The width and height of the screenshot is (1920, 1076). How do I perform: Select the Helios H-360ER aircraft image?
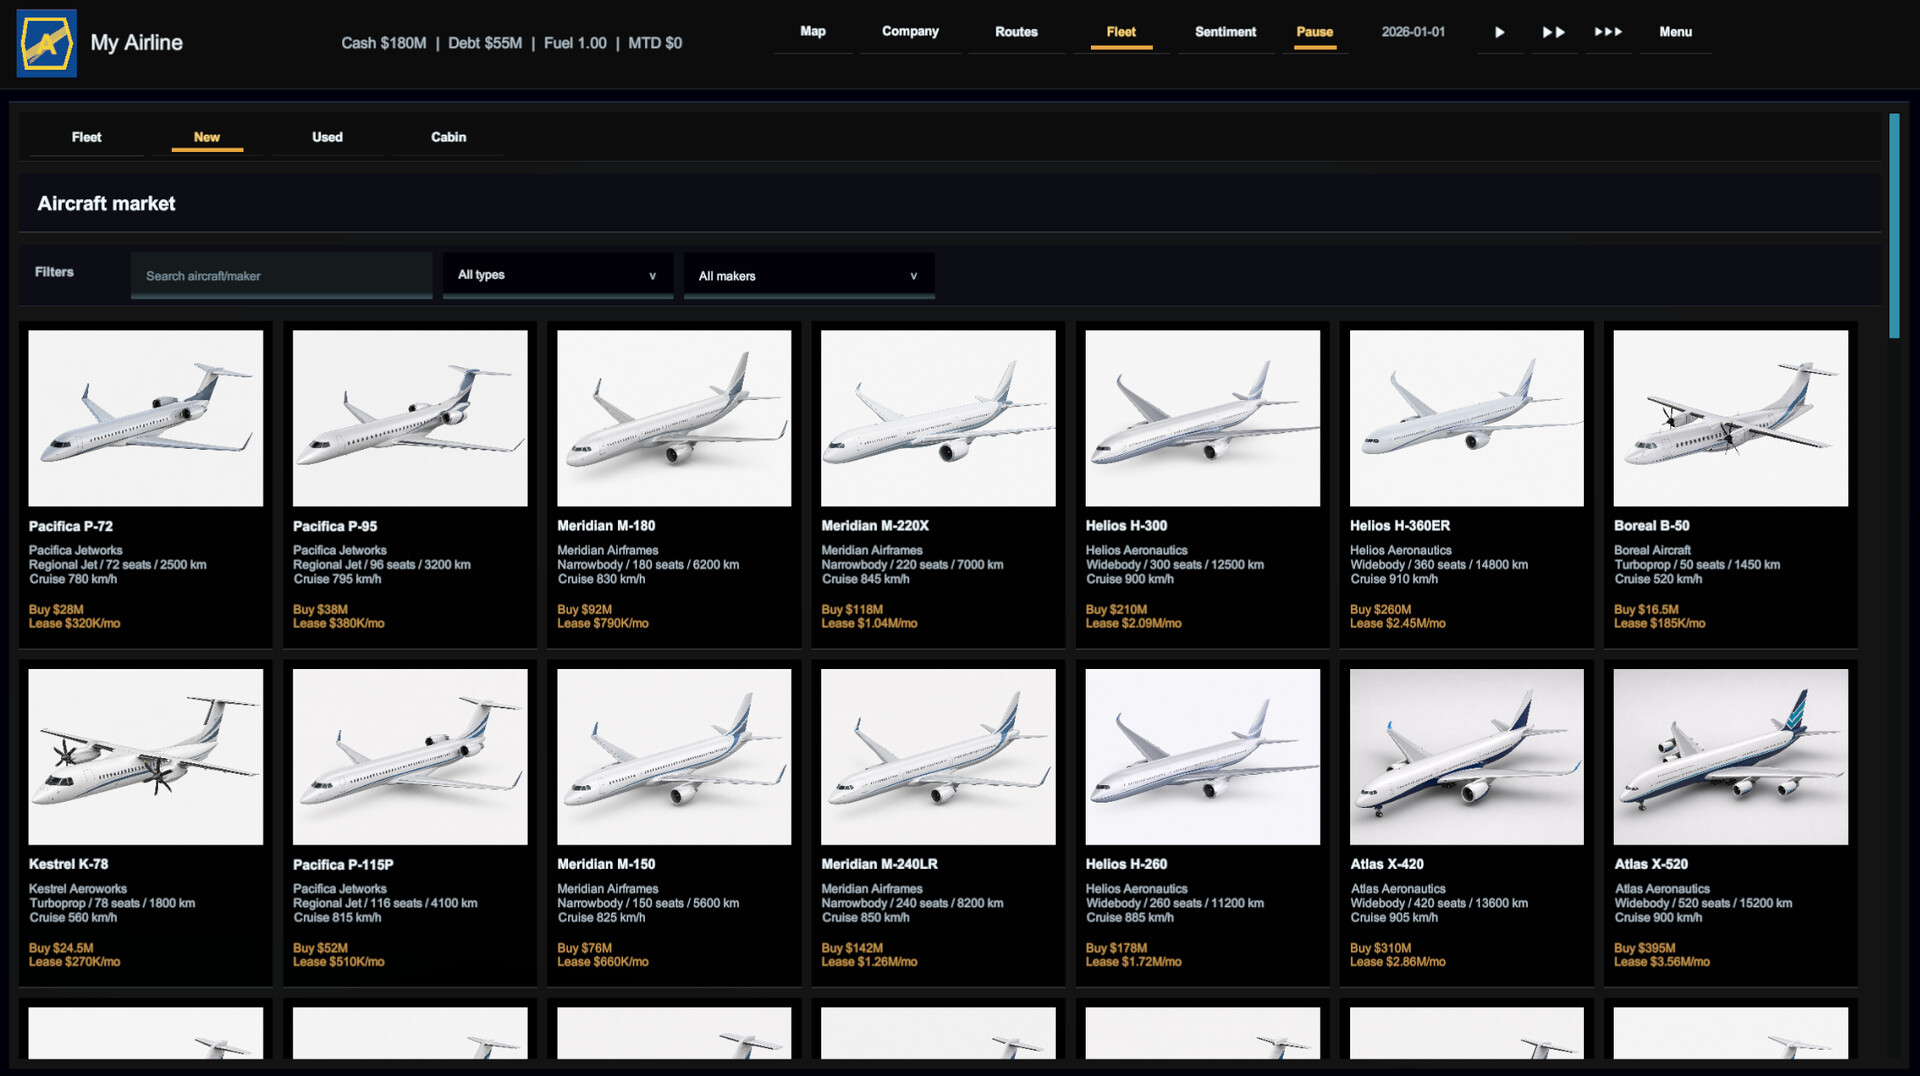[1466, 418]
